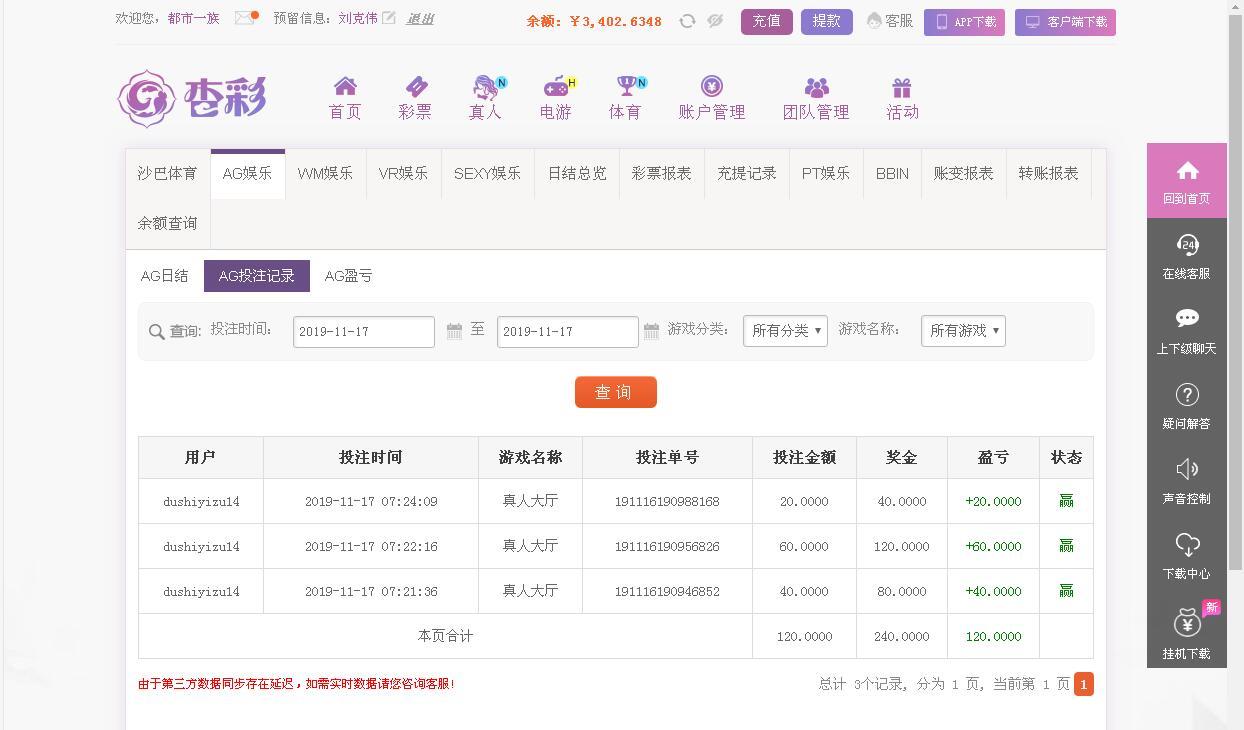Select the 账户管理 account management icon
The image size is (1244, 730).
[712, 97]
